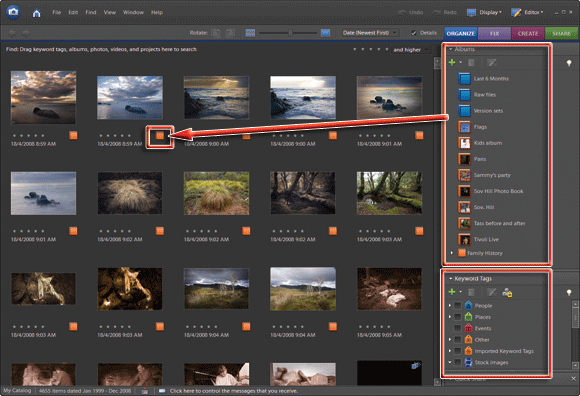Create new keyword tag with green plus
Image resolution: width=580 pixels, height=396 pixels.
click(452, 292)
